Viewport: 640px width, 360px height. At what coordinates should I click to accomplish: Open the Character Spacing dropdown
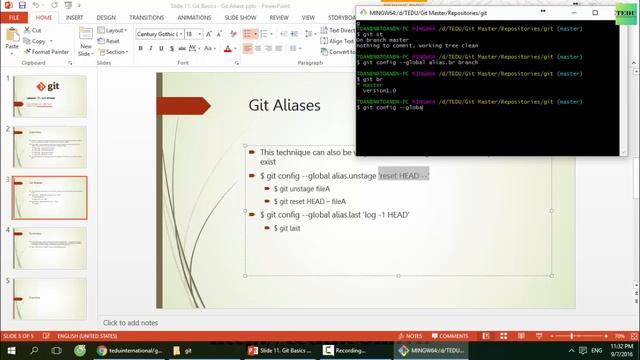tap(195, 49)
